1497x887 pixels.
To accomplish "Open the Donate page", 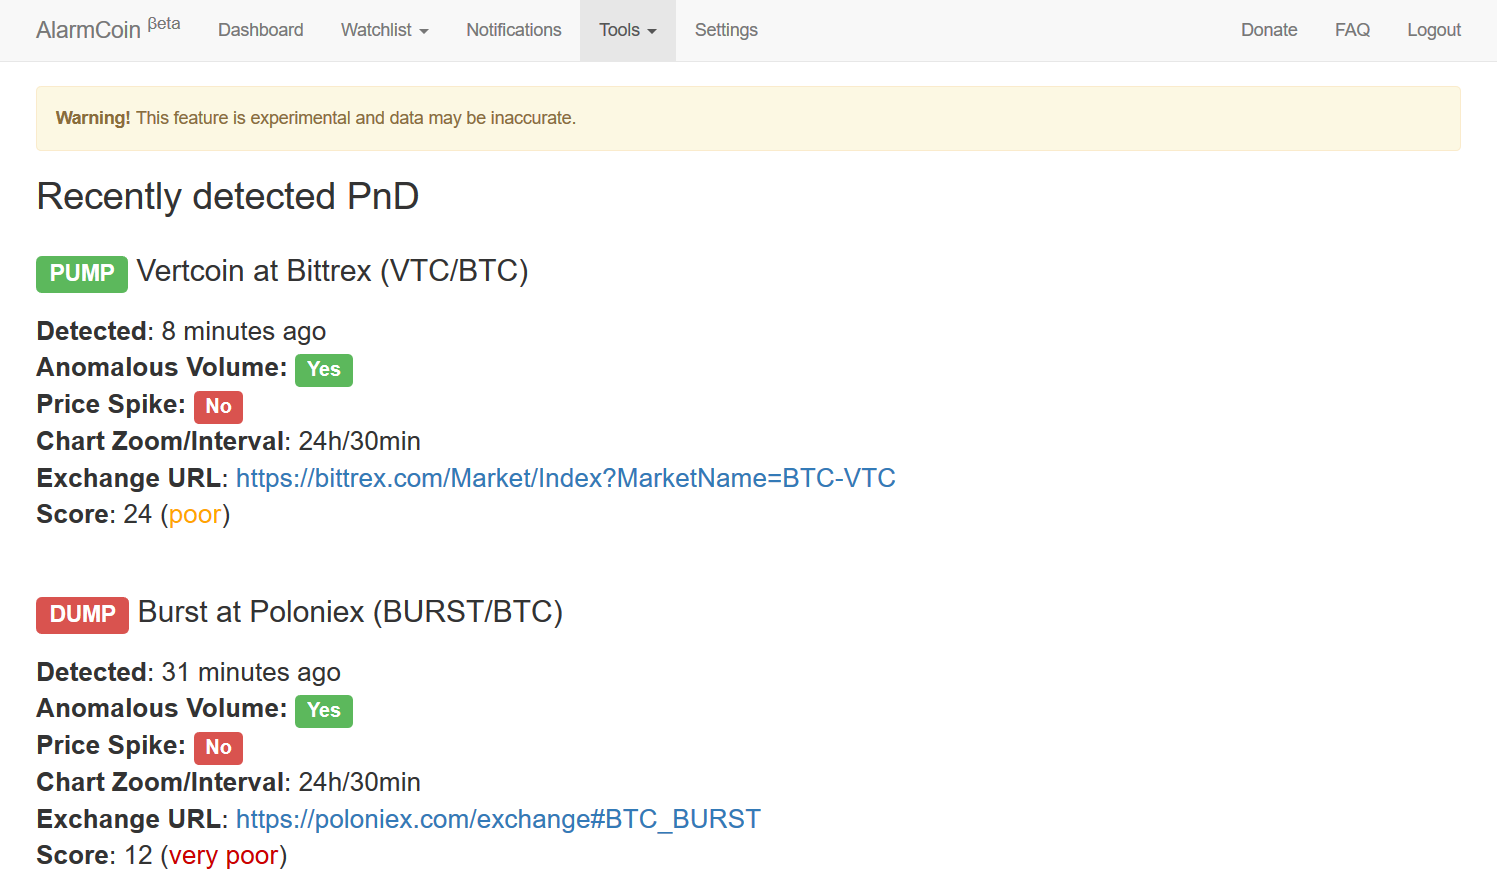I will tap(1269, 30).
